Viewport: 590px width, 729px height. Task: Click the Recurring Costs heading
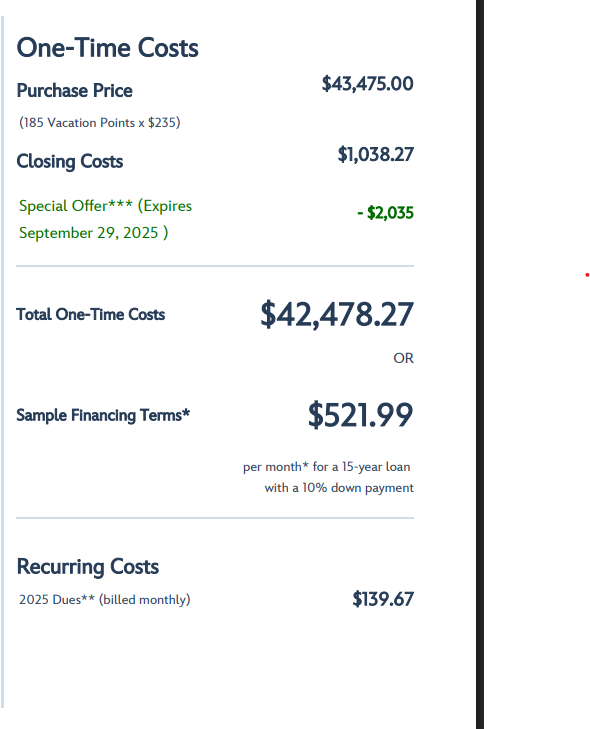point(88,567)
